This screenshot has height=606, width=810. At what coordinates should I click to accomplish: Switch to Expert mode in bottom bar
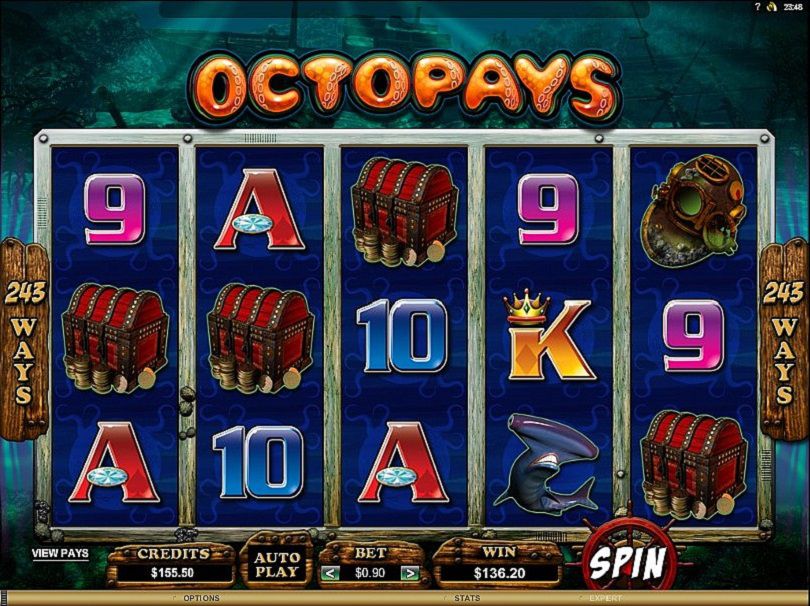605,598
